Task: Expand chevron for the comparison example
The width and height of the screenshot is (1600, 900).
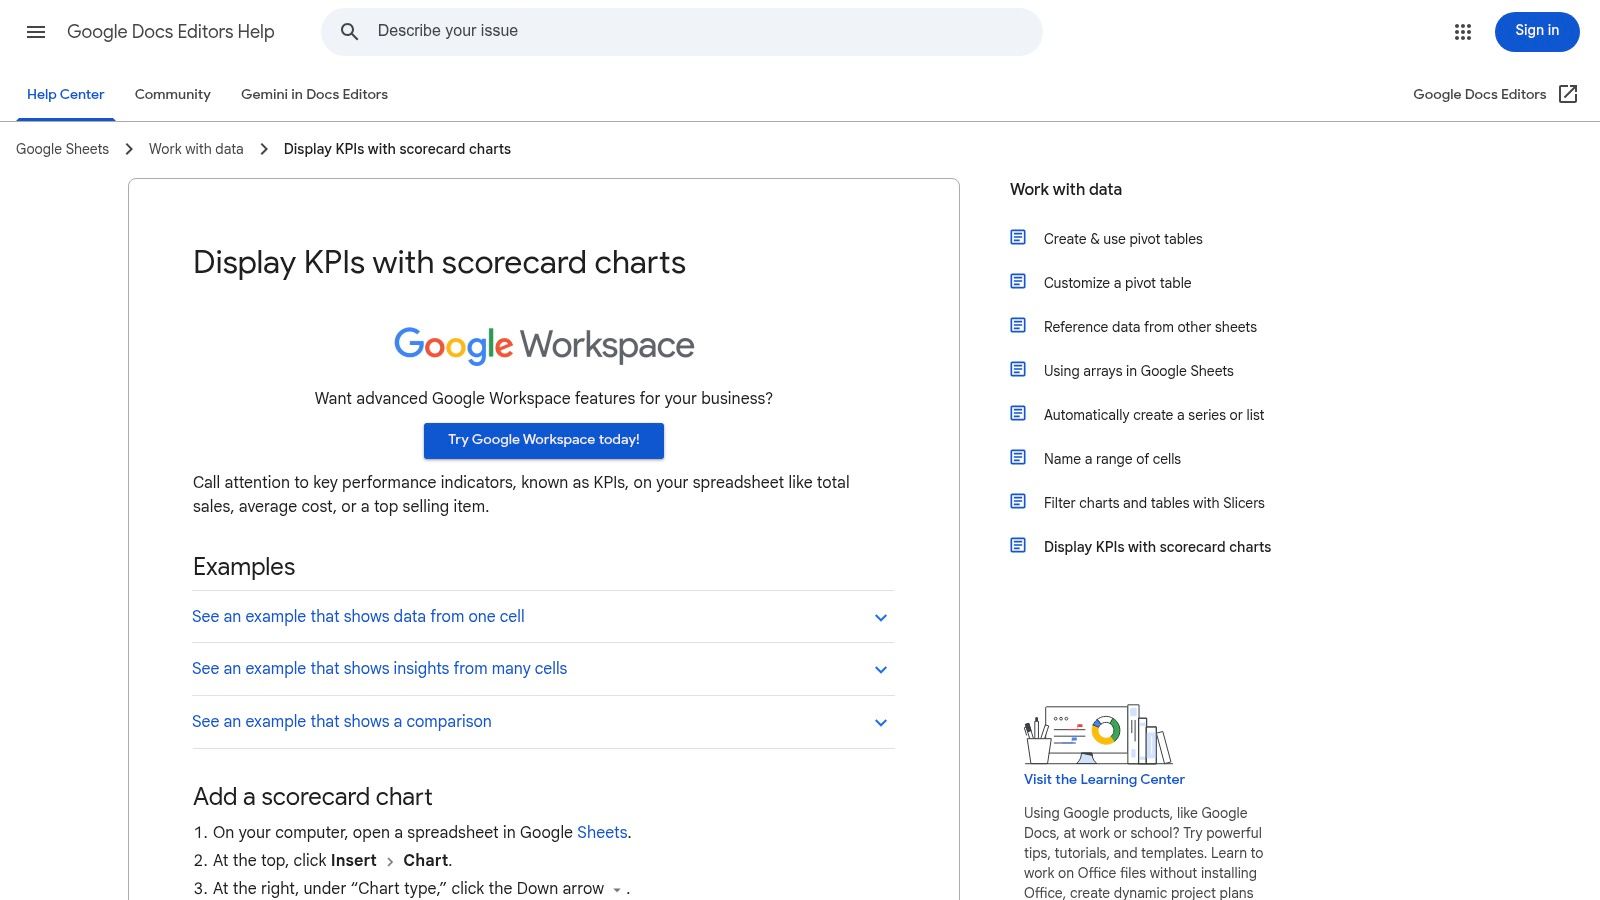Action: point(881,723)
